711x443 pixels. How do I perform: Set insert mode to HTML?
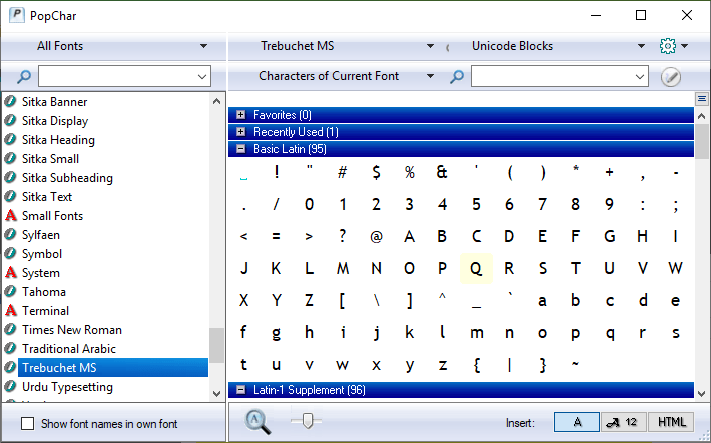pyautogui.click(x=671, y=422)
